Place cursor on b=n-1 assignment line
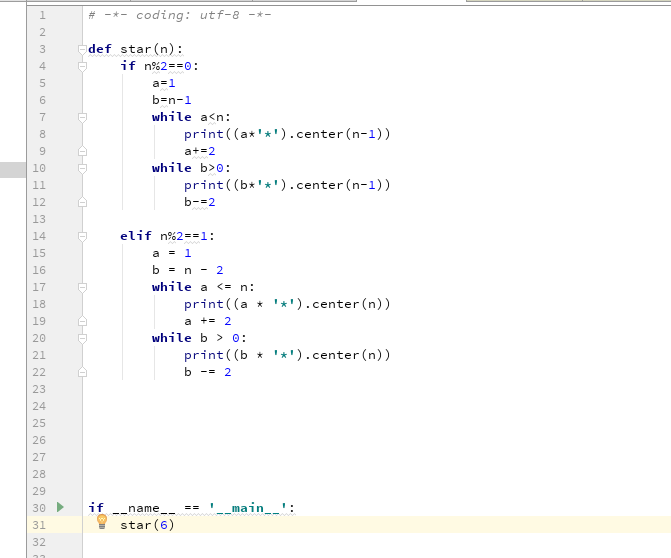This screenshot has width=671, height=558. (171, 100)
